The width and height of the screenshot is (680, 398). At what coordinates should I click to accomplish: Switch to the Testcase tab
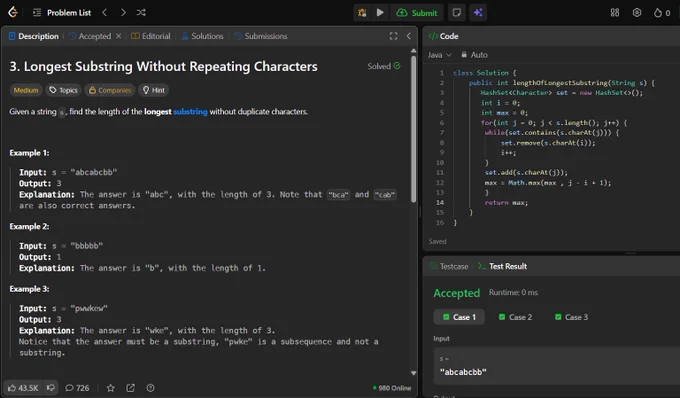point(449,266)
